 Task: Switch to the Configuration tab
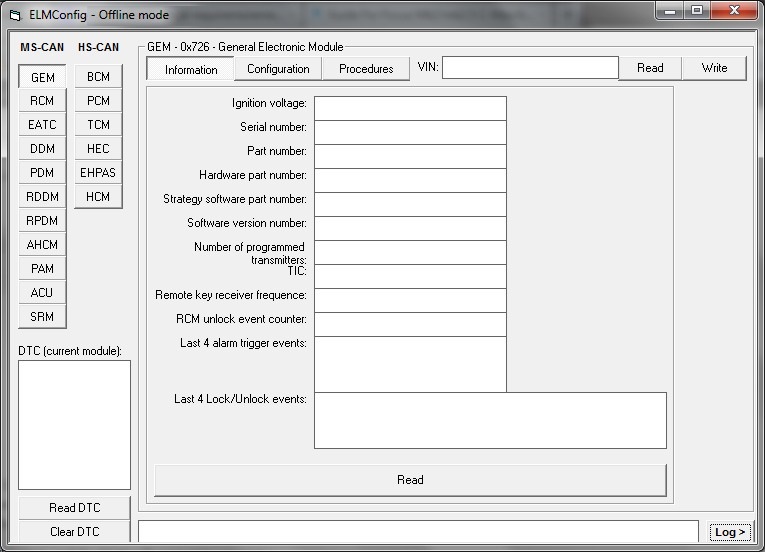point(278,69)
